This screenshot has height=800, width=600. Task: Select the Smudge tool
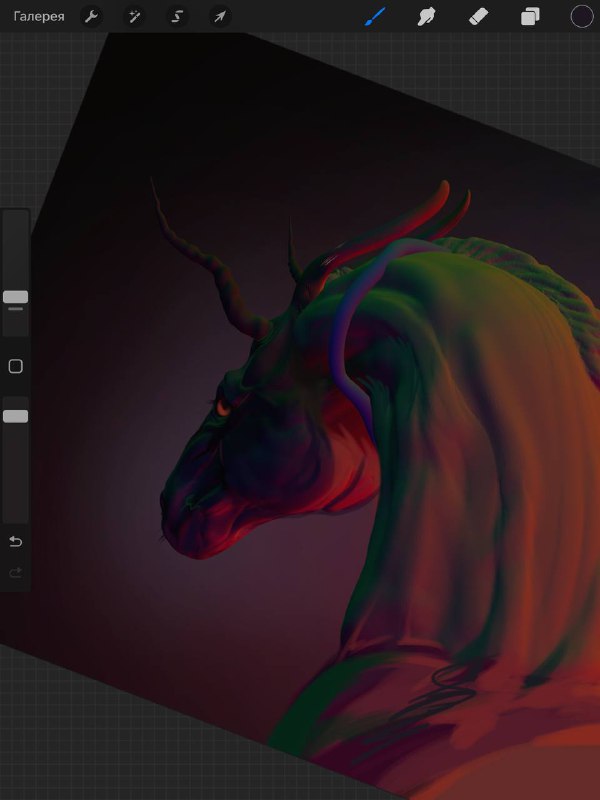pos(427,17)
